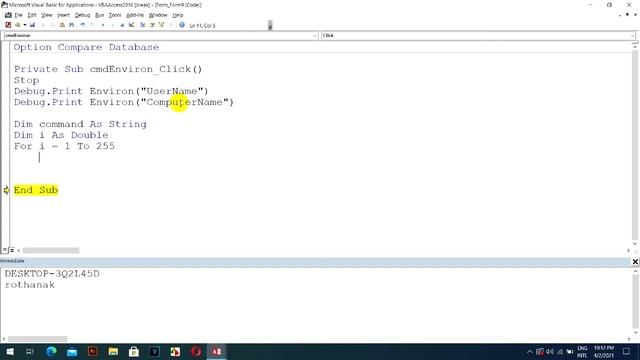Click the Copy toolbar icon
Screen dimensions: 640x360
click(x=53, y=25)
